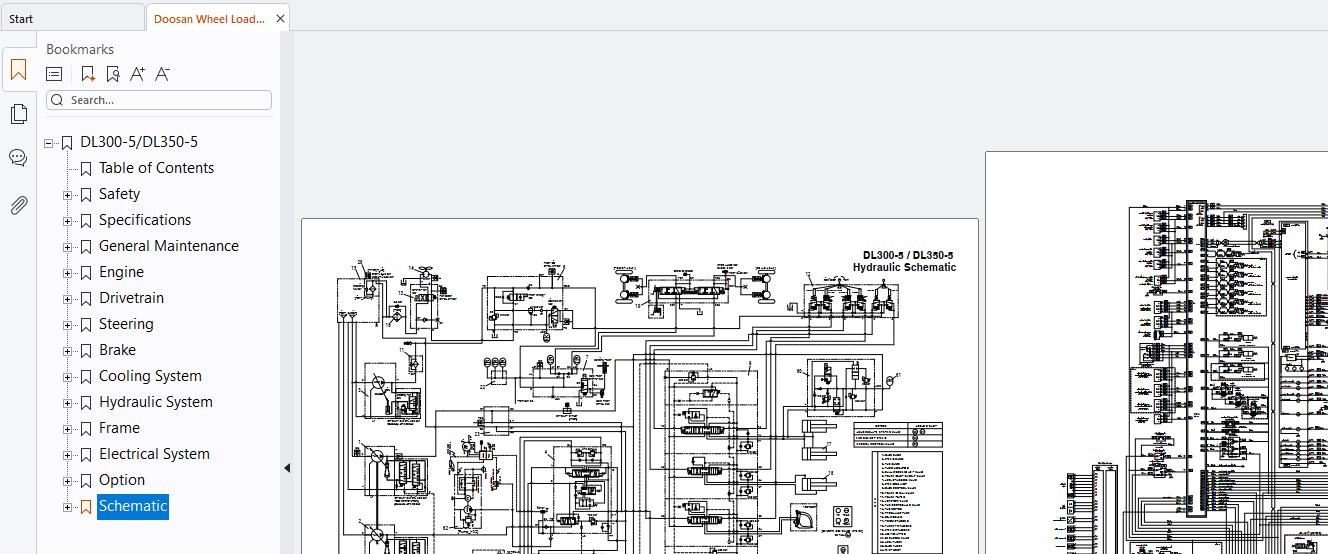The height and width of the screenshot is (554, 1328).
Task: Expand the Electrical System bookmark node
Action: (67, 455)
